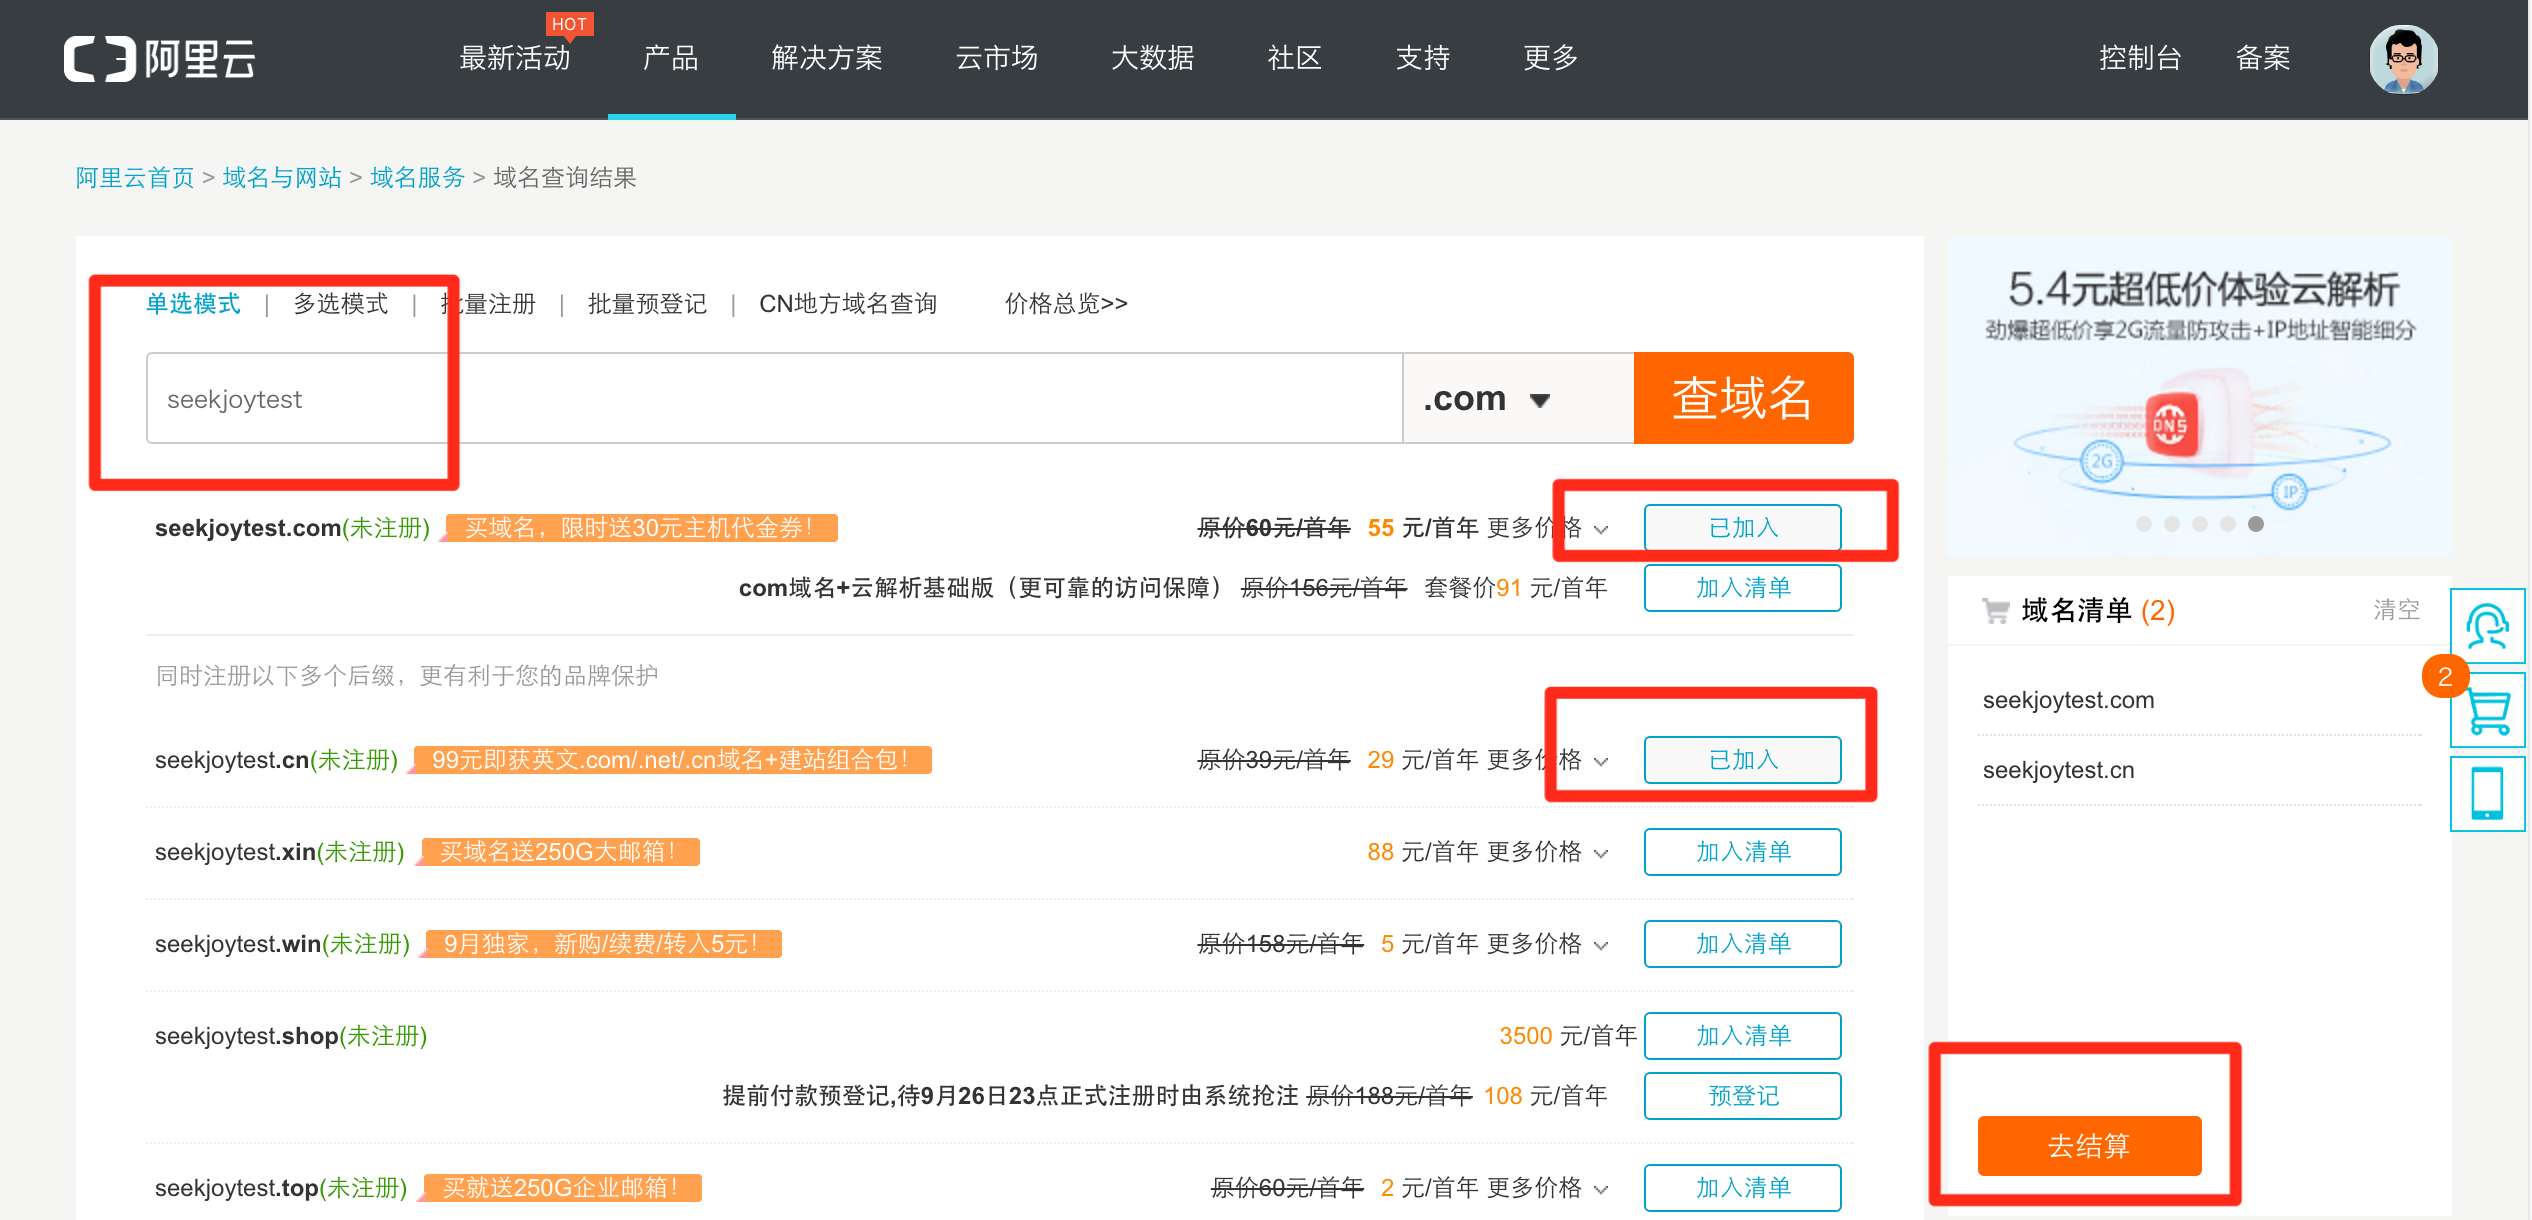Click the 9月独家 promo tag

603,944
